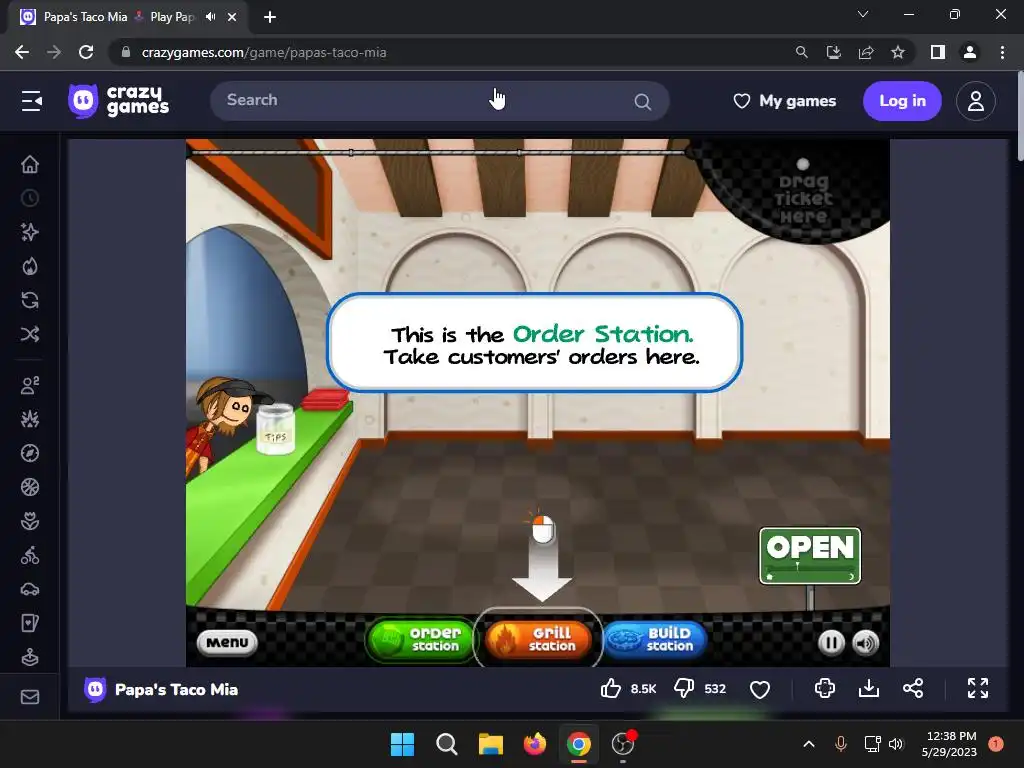Image resolution: width=1024 pixels, height=768 pixels.
Task: Enter fullscreen mode
Action: click(978, 688)
